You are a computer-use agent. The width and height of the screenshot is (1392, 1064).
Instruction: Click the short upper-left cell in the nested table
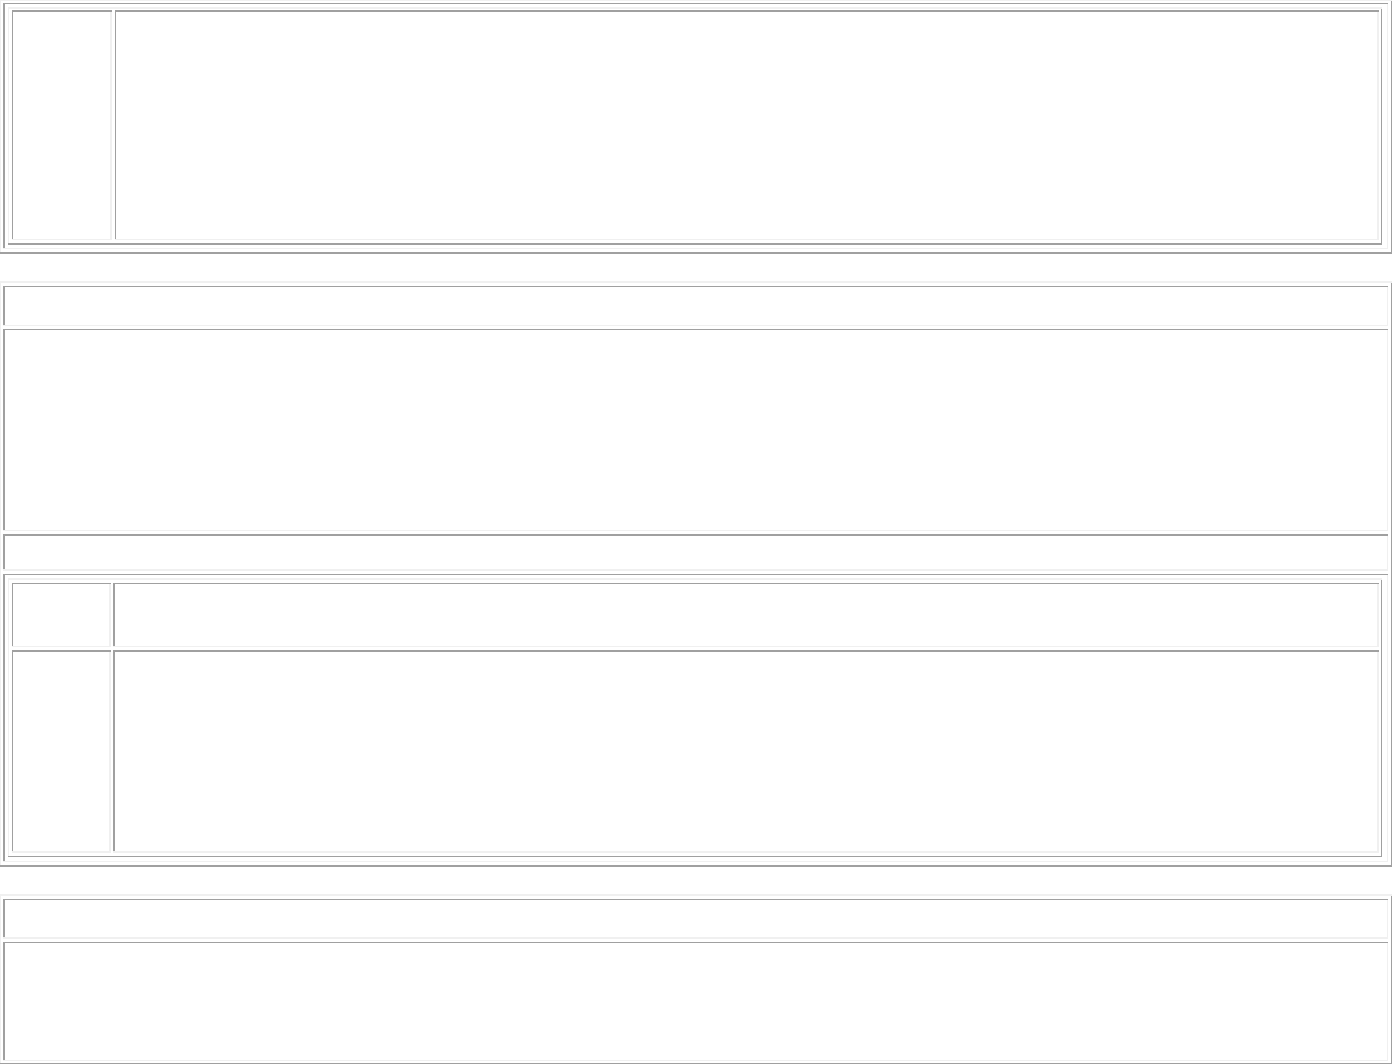(x=61, y=615)
